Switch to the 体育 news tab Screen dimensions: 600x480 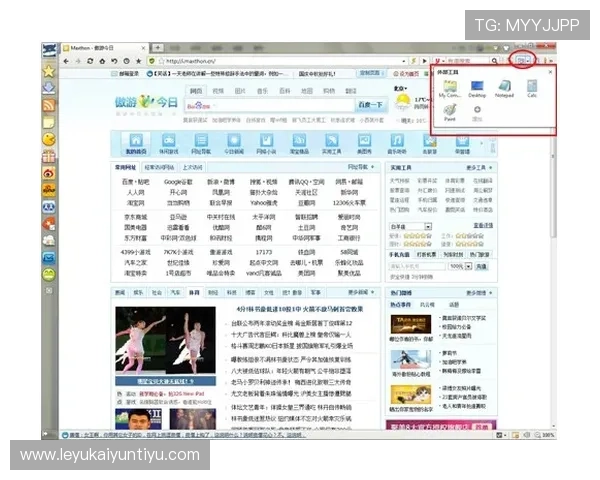click(x=194, y=292)
